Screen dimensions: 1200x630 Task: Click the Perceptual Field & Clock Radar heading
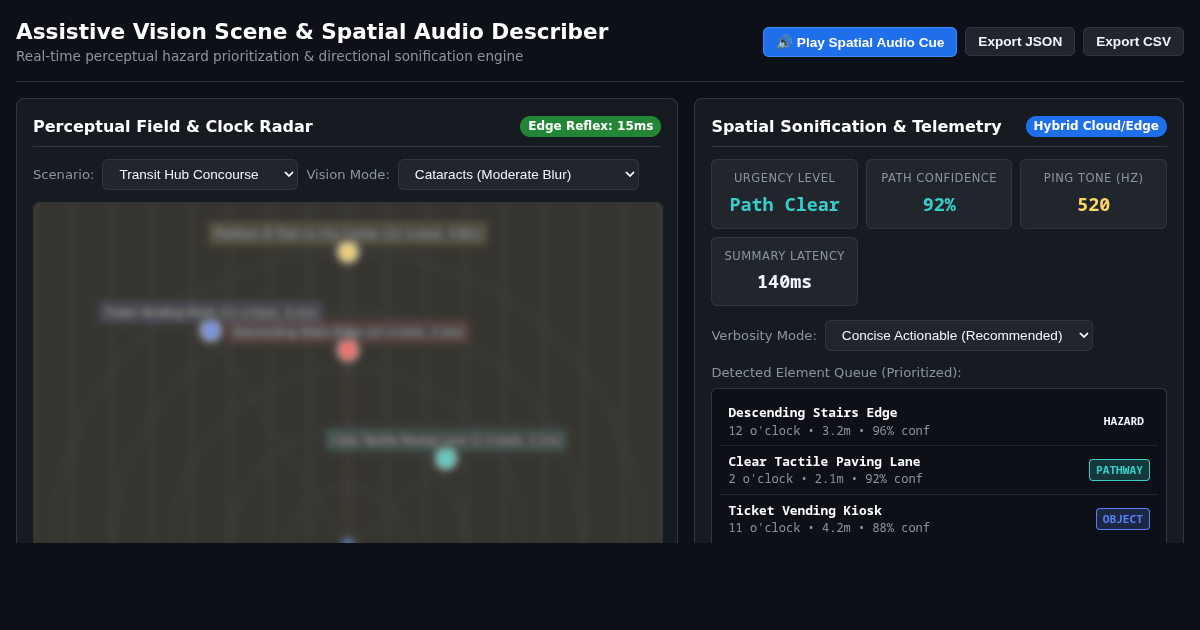pos(173,126)
